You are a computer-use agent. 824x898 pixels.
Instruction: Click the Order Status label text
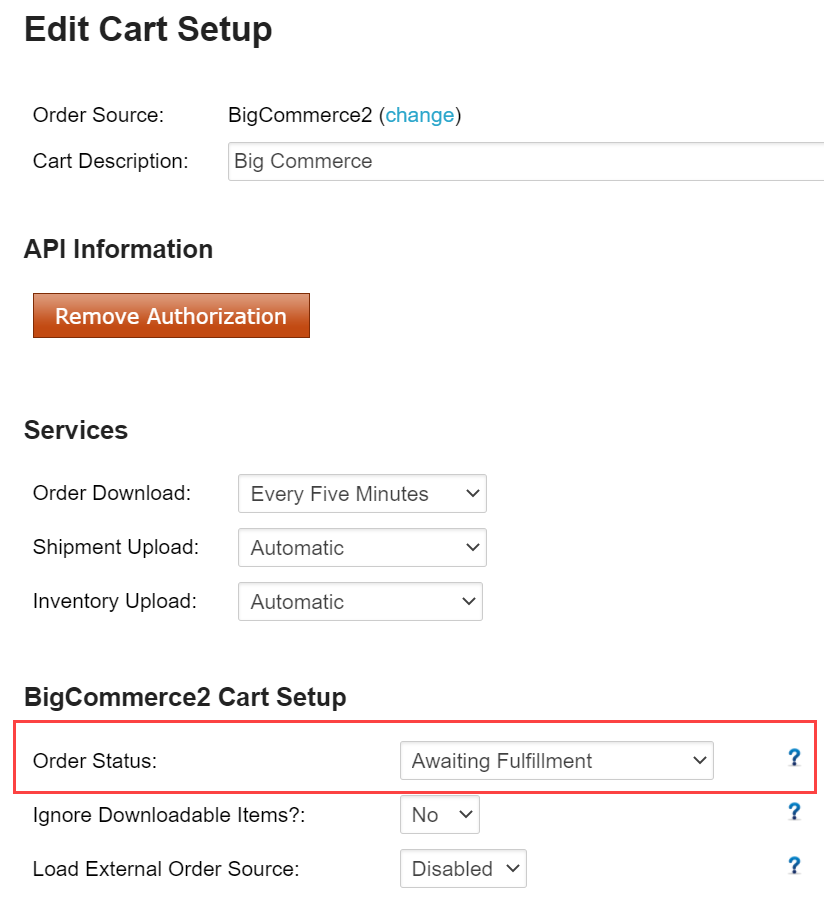(95, 761)
